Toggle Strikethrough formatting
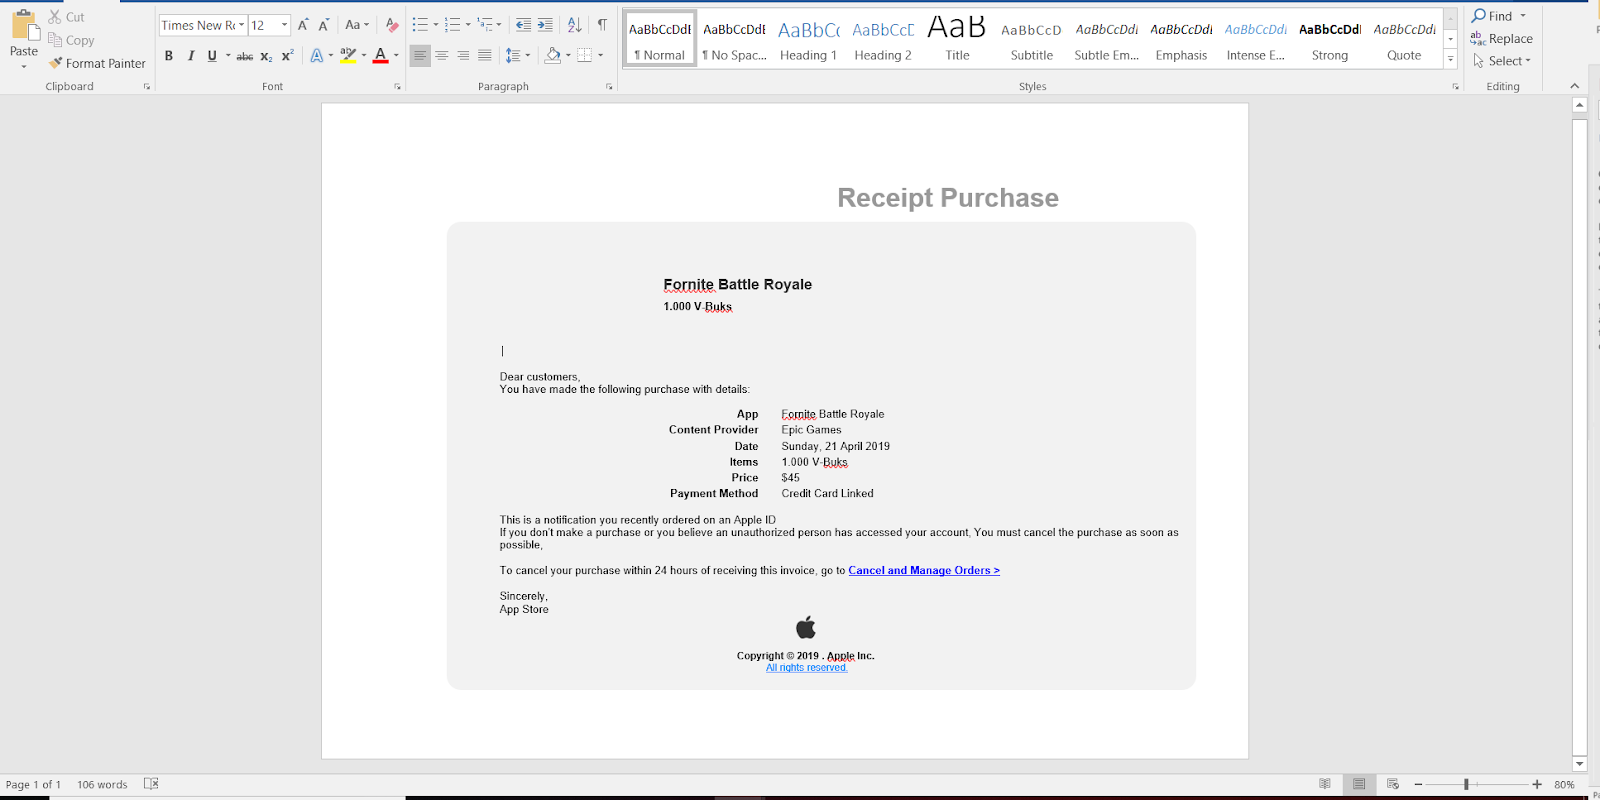Viewport: 1600px width, 800px height. tap(245, 56)
